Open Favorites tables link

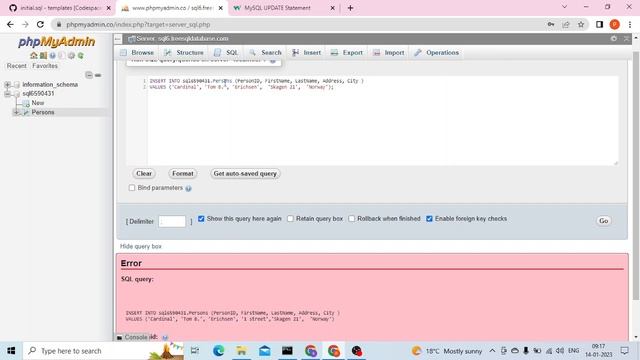coord(45,66)
